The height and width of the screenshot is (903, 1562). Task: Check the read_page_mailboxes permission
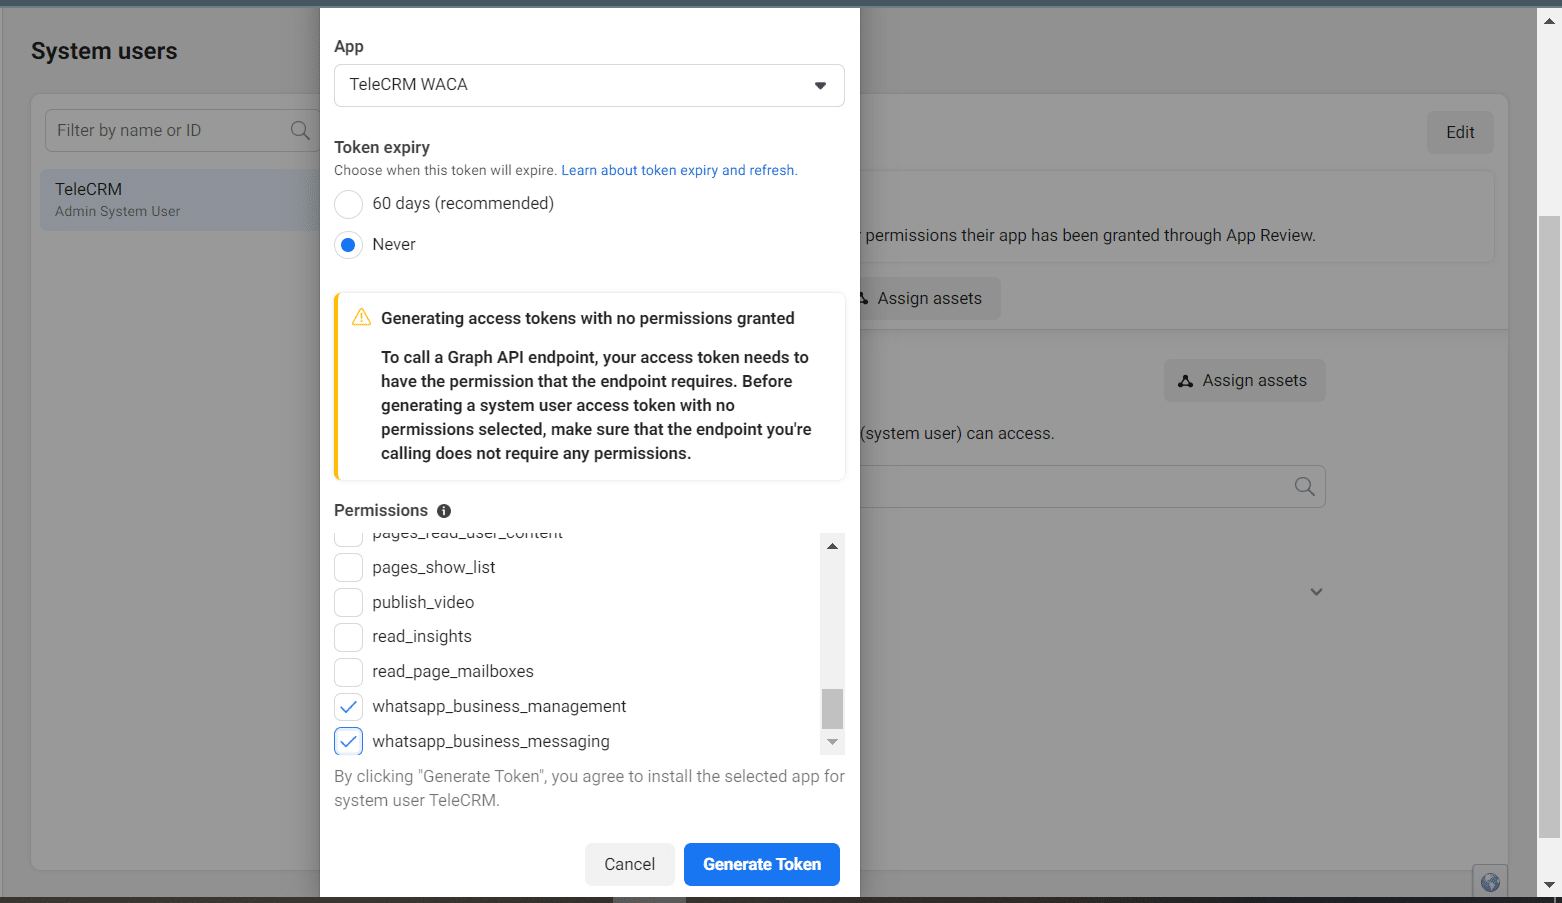pyautogui.click(x=348, y=672)
